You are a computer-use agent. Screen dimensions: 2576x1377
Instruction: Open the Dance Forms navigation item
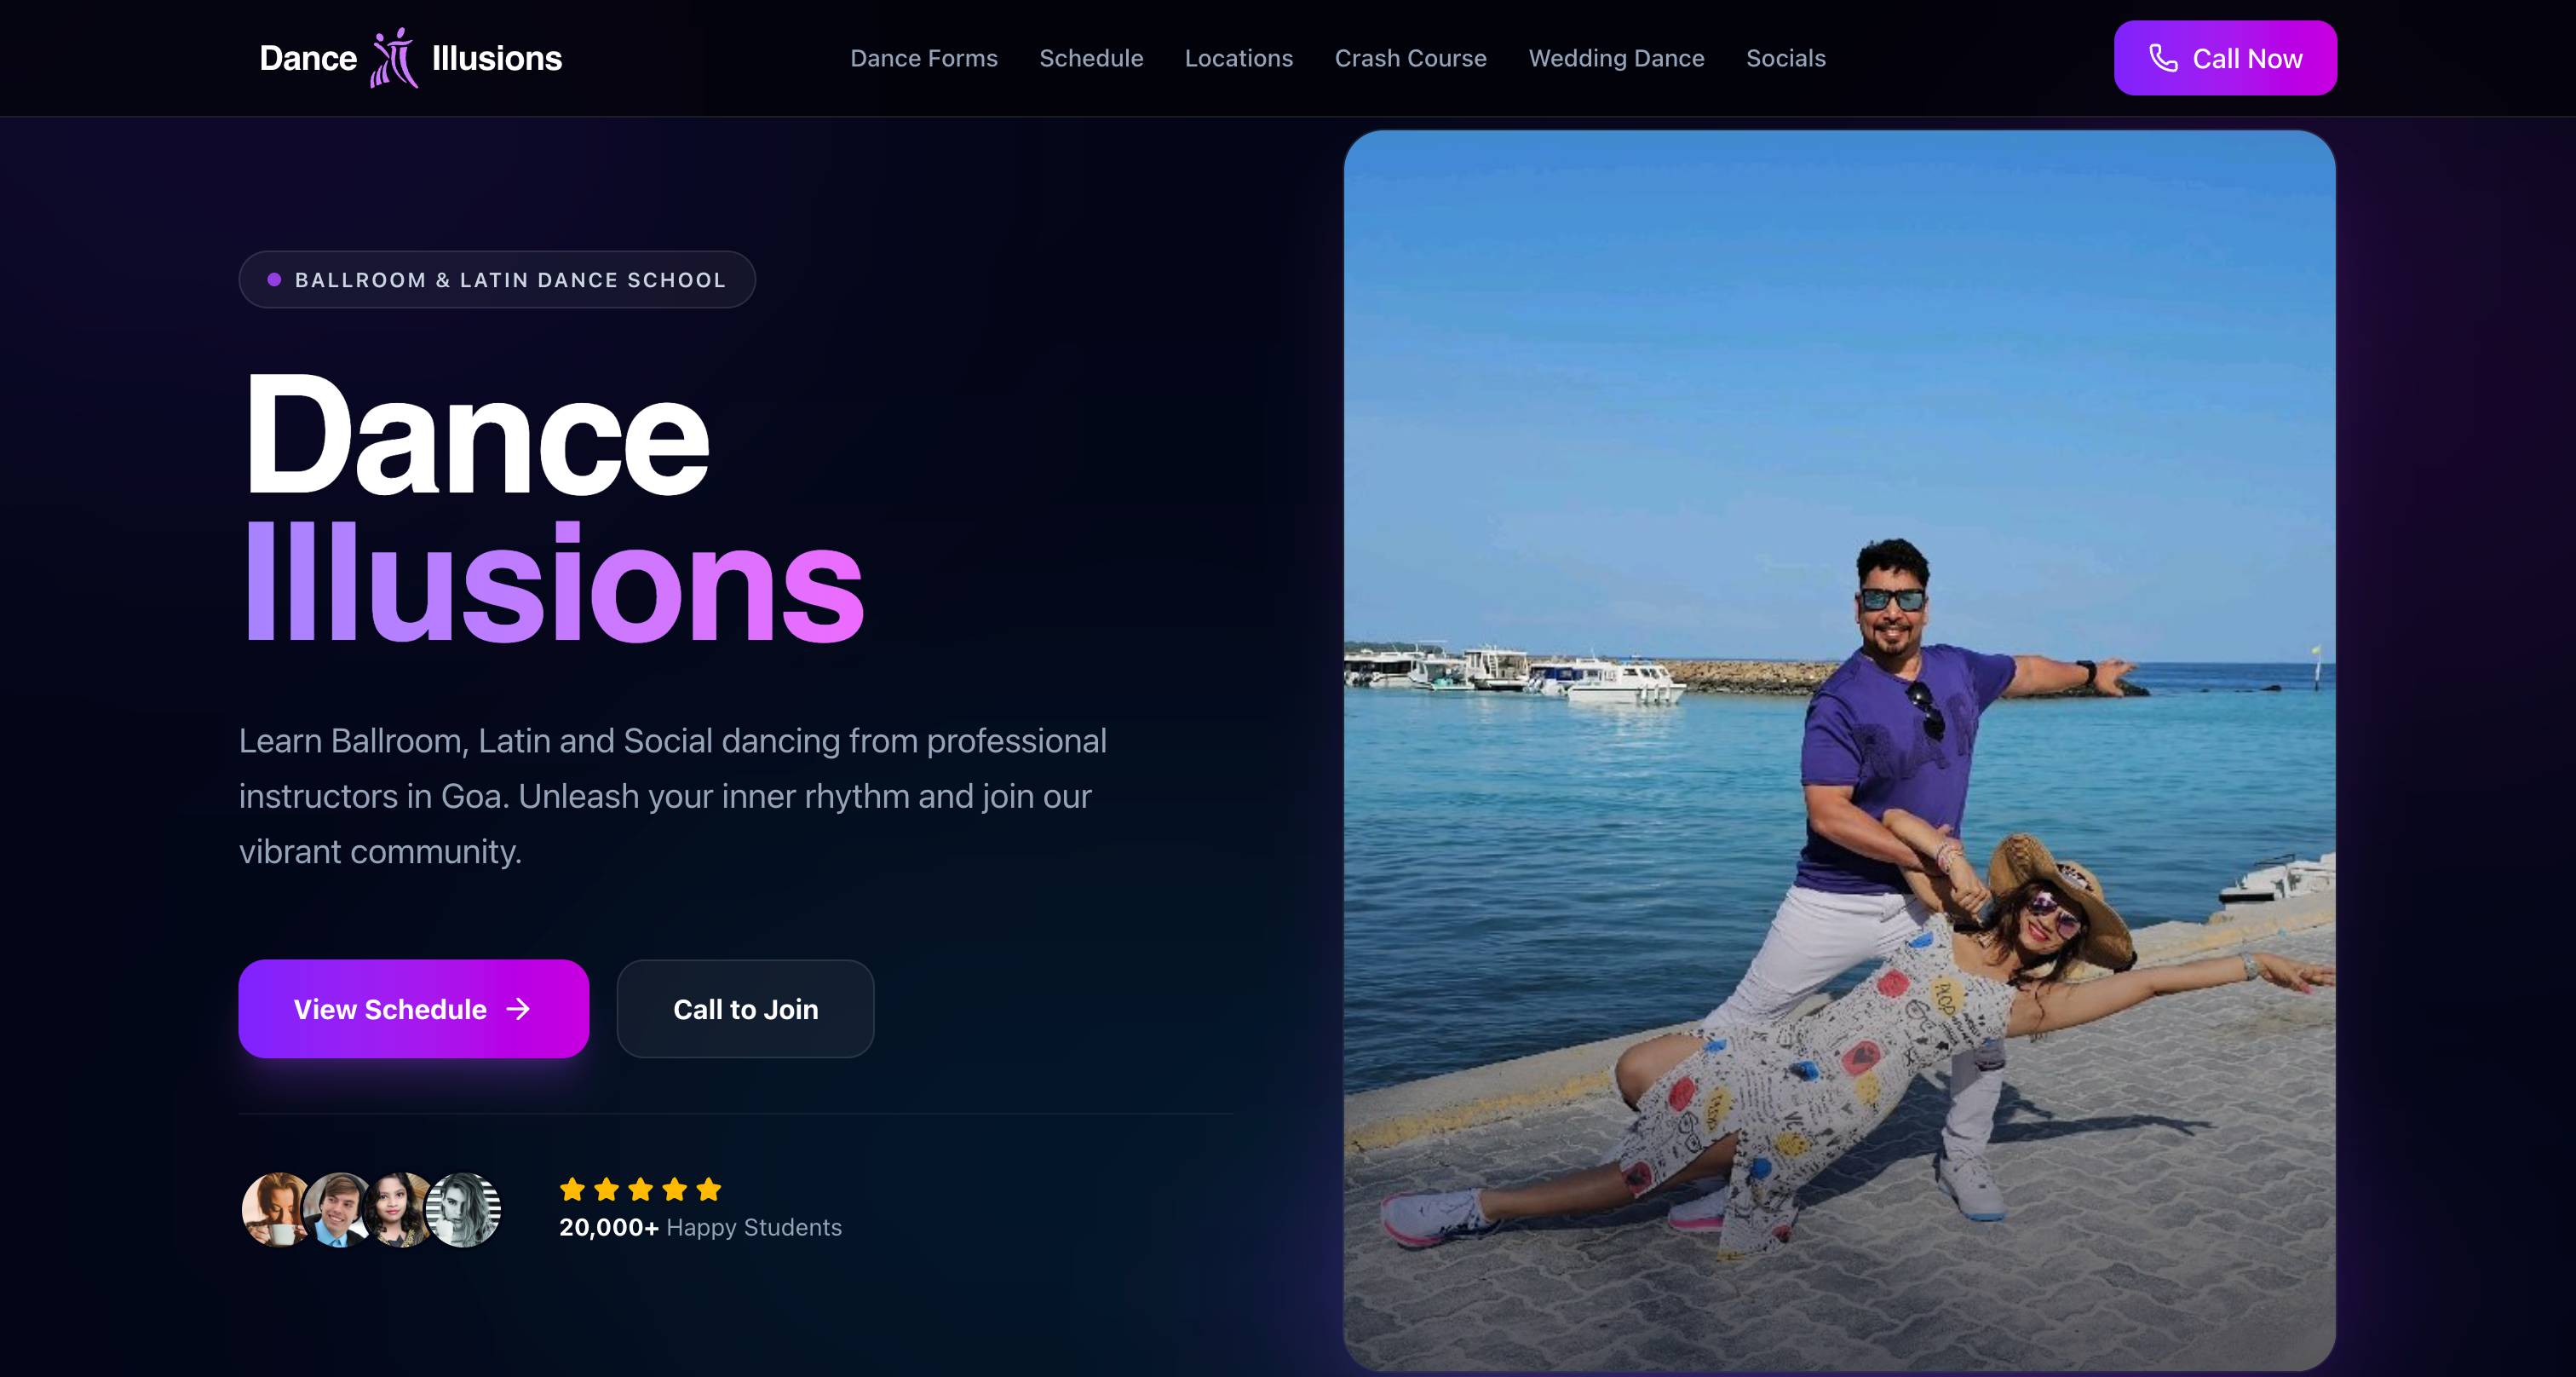pyautogui.click(x=923, y=58)
